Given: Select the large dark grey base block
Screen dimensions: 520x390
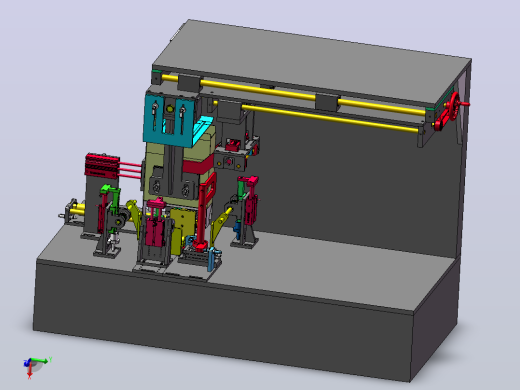Looking at the screenshot, I should [x=223, y=317].
